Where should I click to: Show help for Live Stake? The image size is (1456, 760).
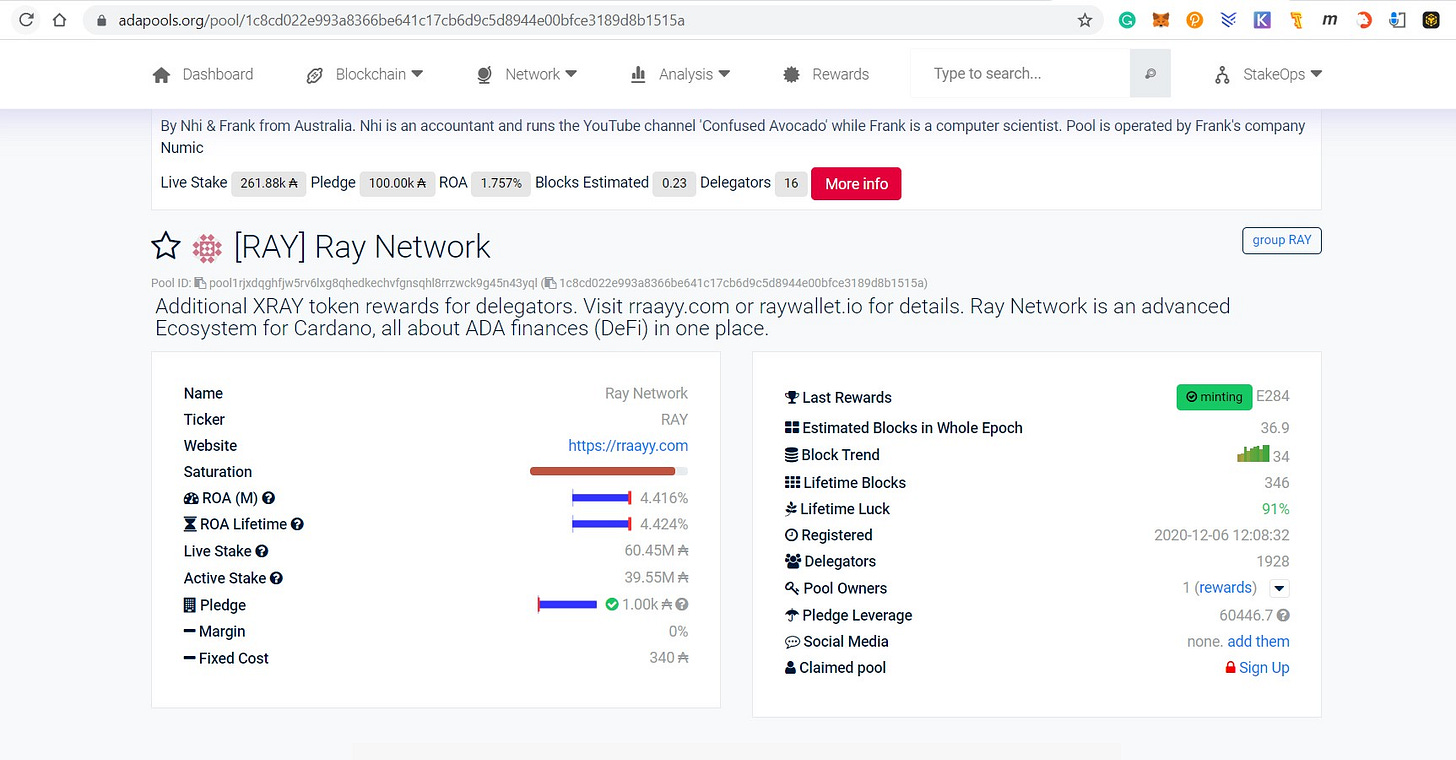click(262, 551)
